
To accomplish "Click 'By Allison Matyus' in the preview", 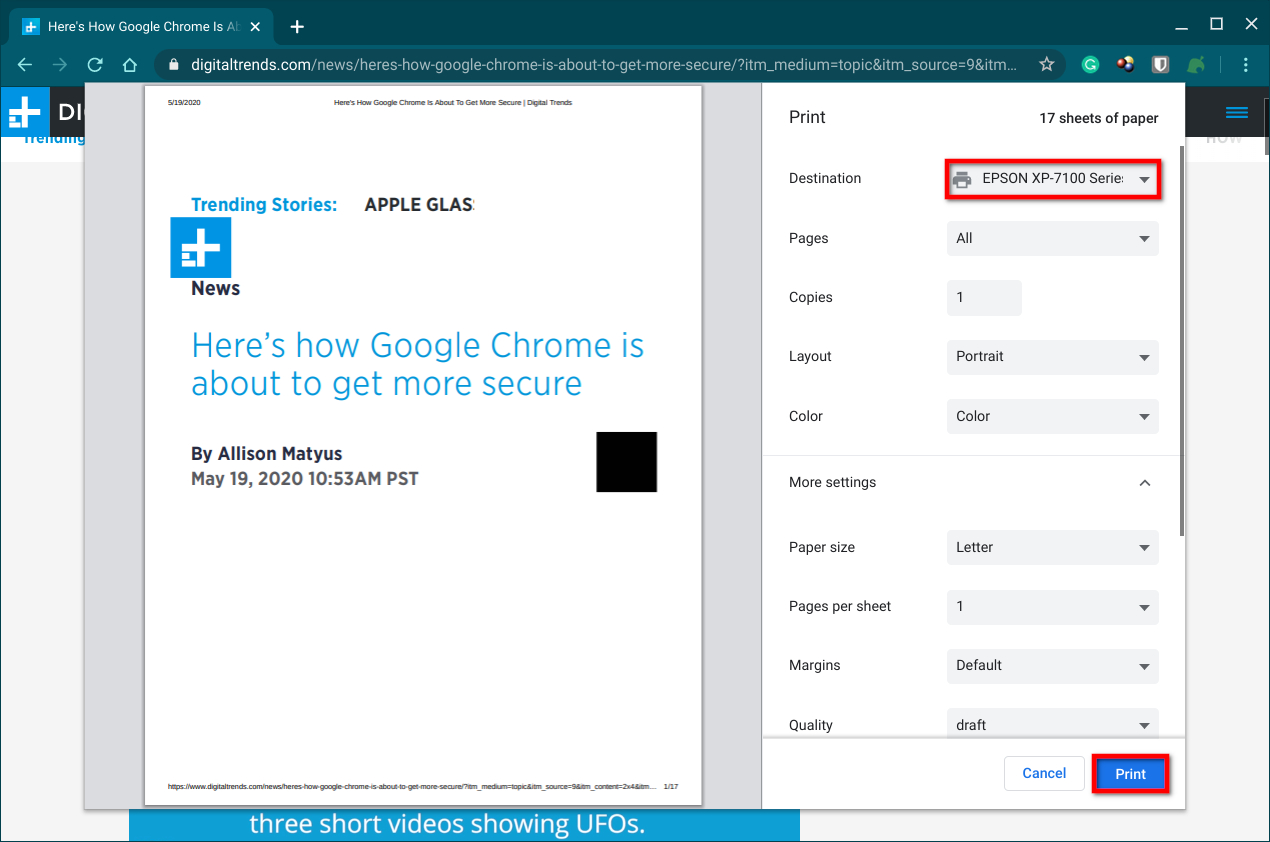I will point(267,454).
